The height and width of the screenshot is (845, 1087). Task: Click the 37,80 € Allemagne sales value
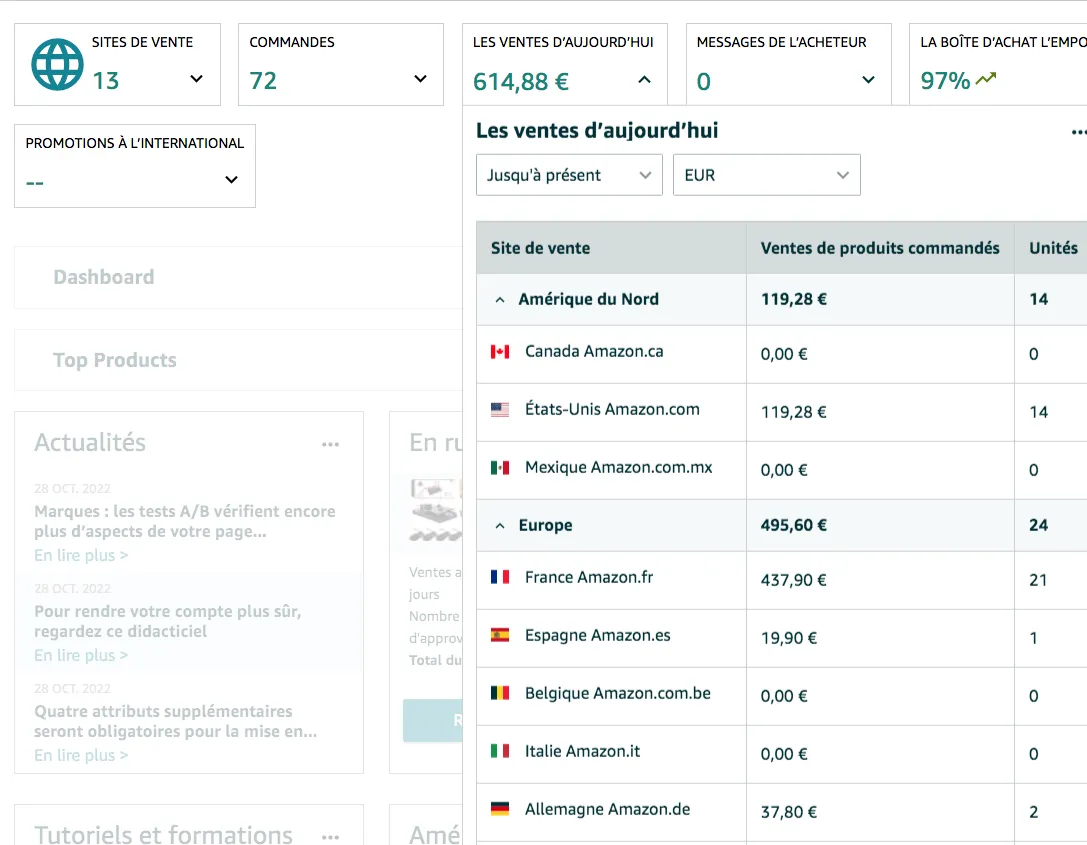click(788, 812)
